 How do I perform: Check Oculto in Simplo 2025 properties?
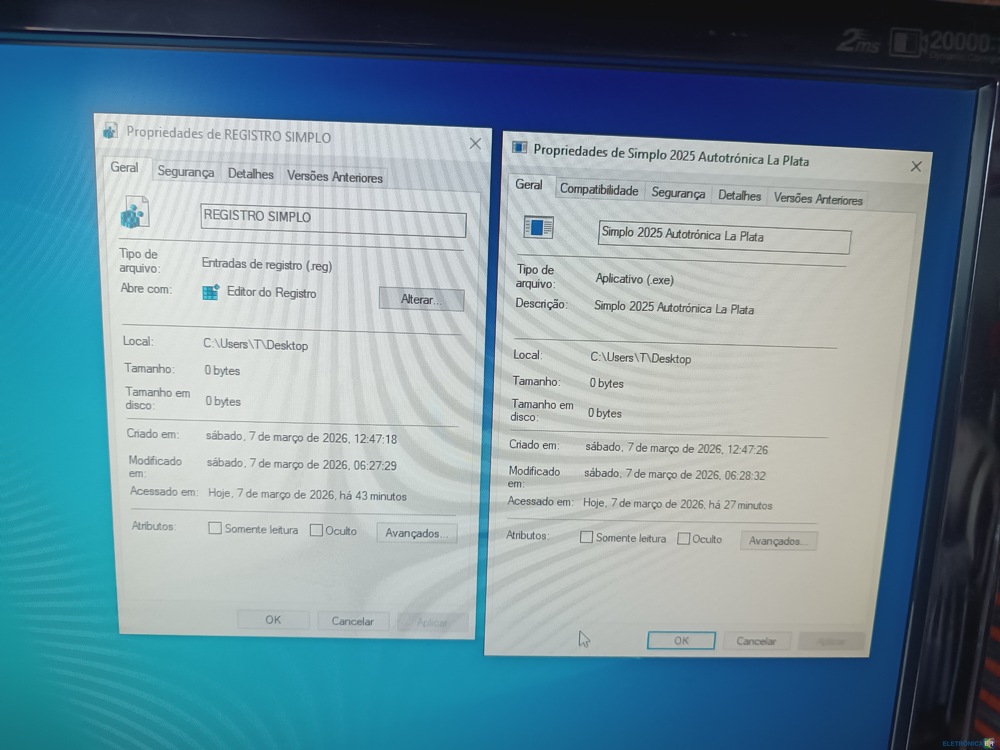click(x=684, y=539)
